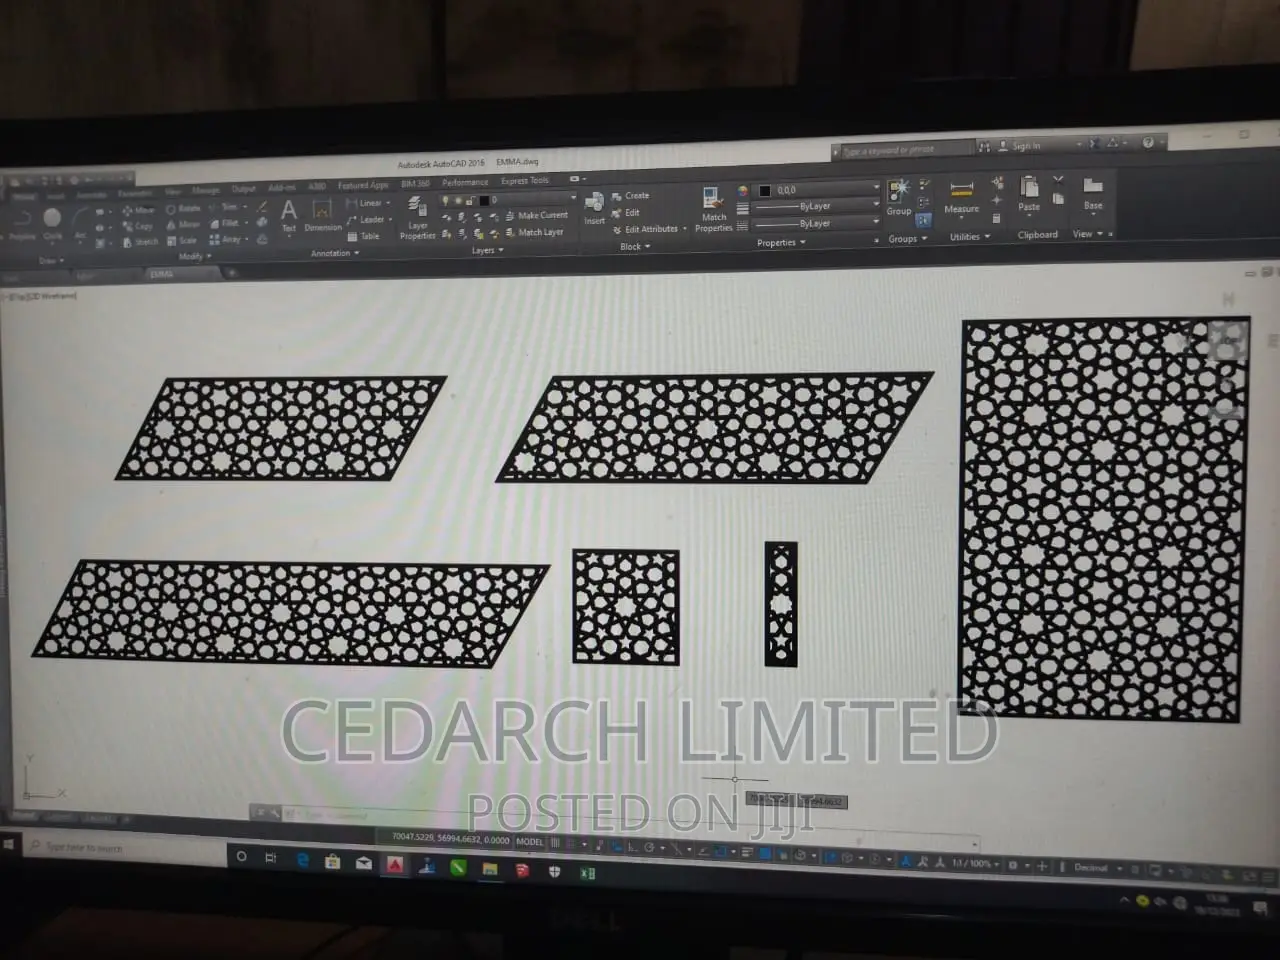Image resolution: width=1280 pixels, height=960 pixels.
Task: Open Layer Properties manager
Action: (417, 219)
